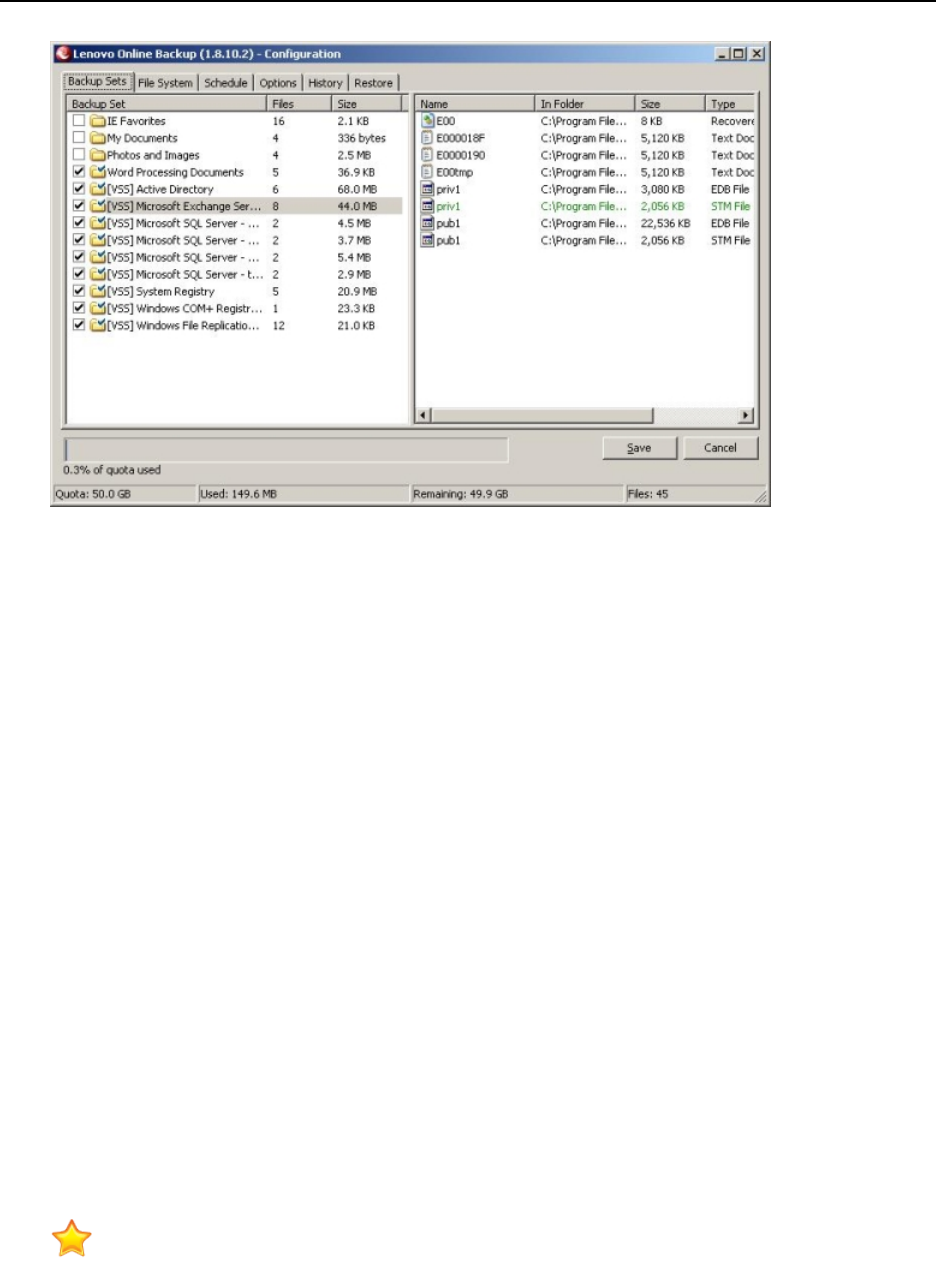Screen dimensions: 936x1261
Task: Click the [VSS] System Registry folder icon
Action: (98, 291)
